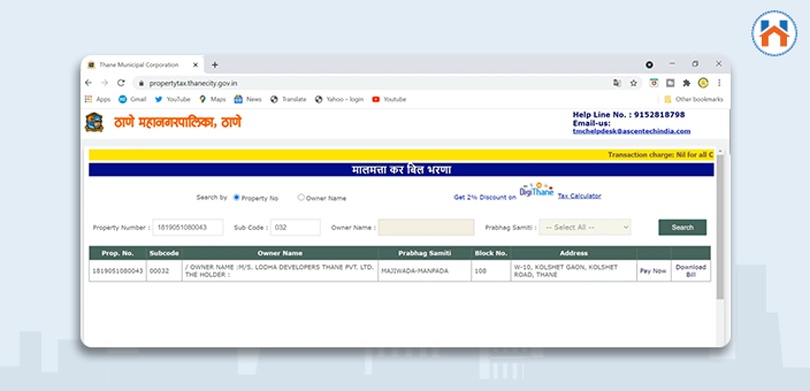Click the helpdesk email link

[631, 131]
